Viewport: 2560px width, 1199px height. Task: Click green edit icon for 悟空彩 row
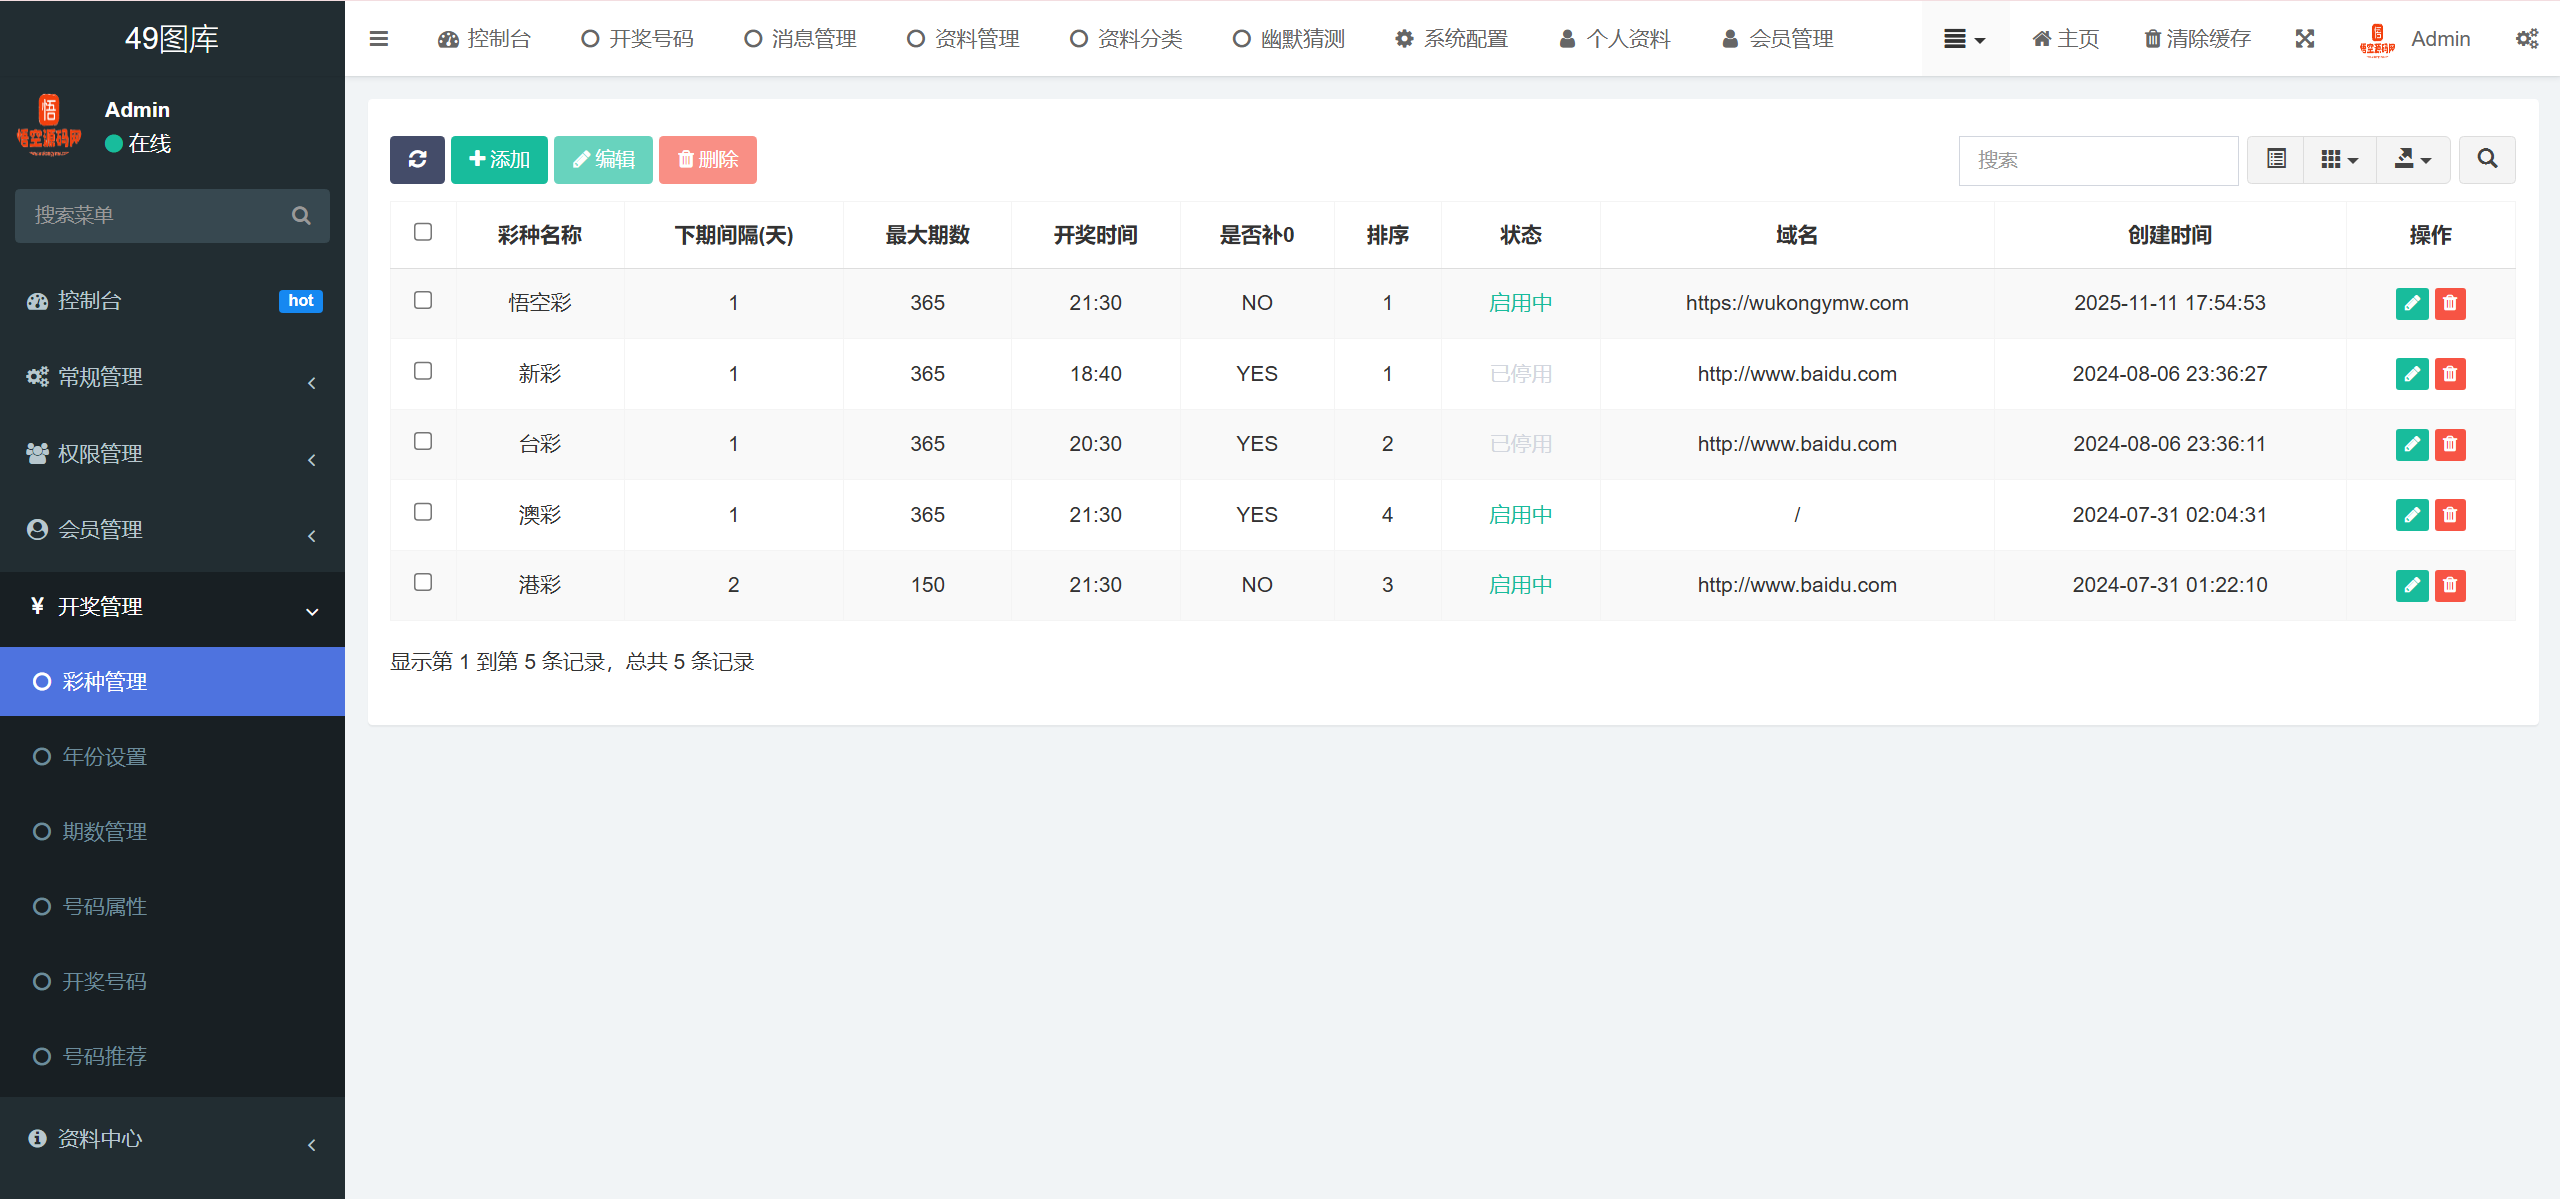(2412, 303)
